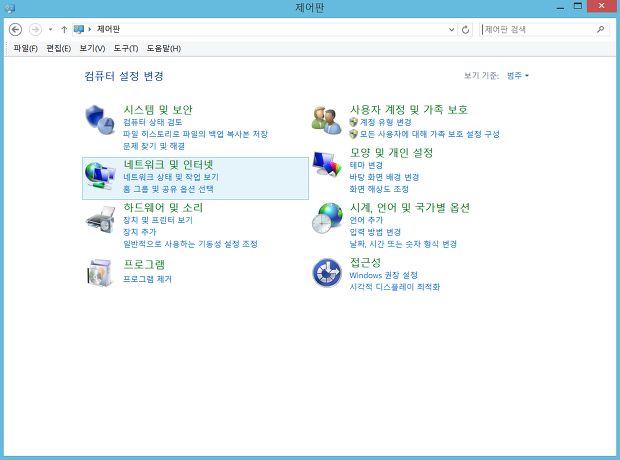This screenshot has width=620, height=460.
Task: Open the Clock, Language and Region globe icon
Action: (327, 218)
